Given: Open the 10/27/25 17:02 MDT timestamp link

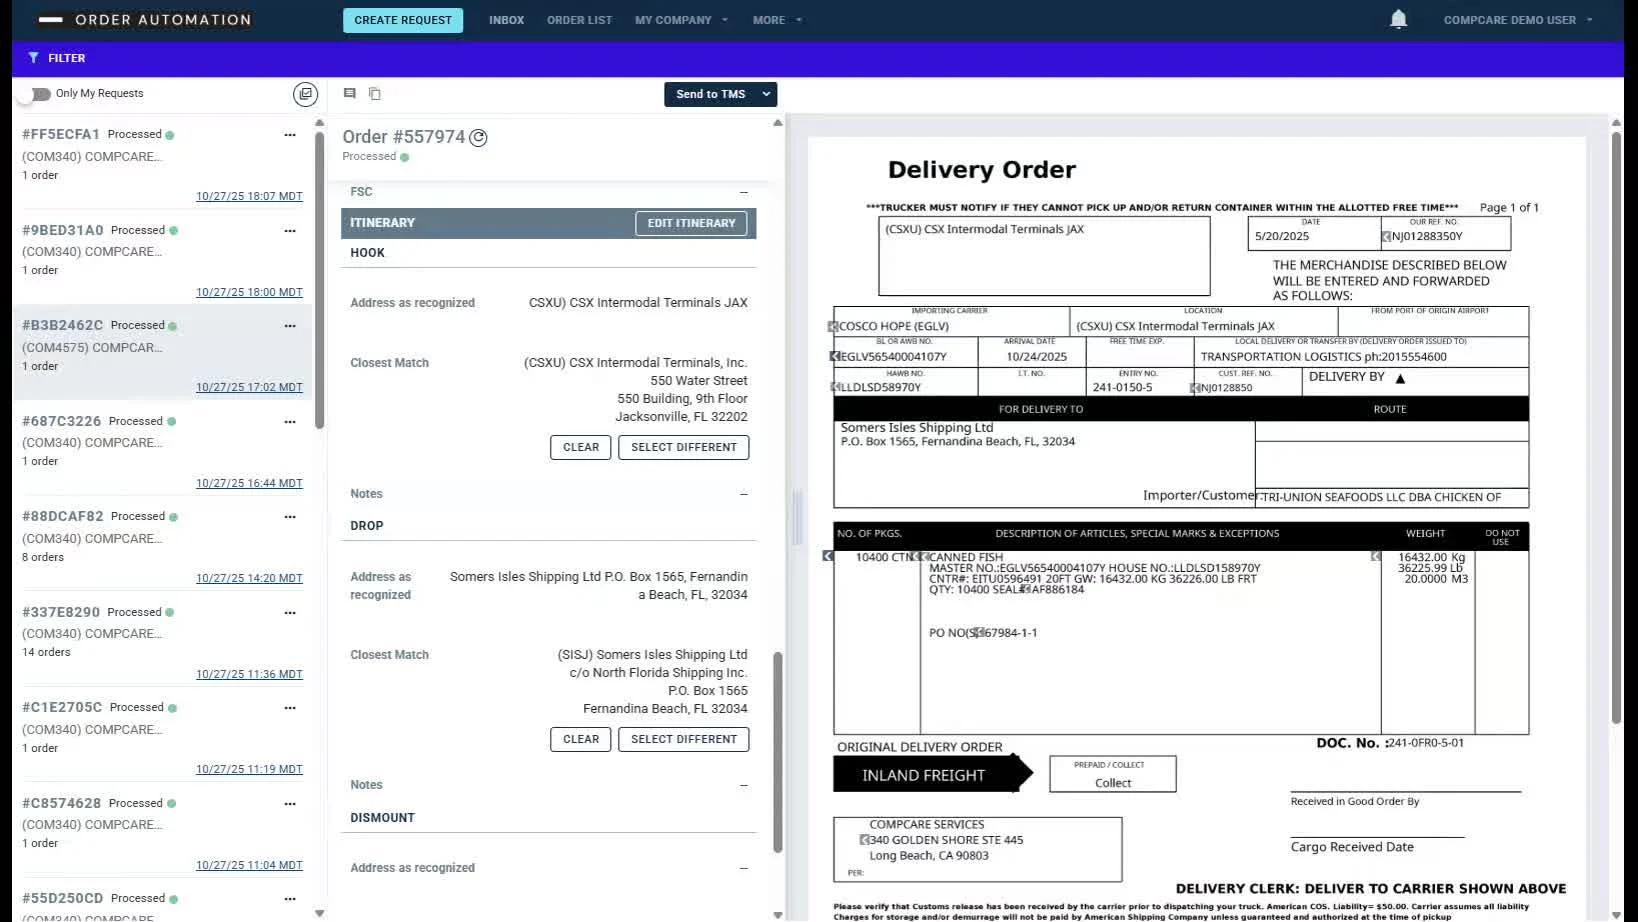Looking at the screenshot, I should [x=249, y=387].
